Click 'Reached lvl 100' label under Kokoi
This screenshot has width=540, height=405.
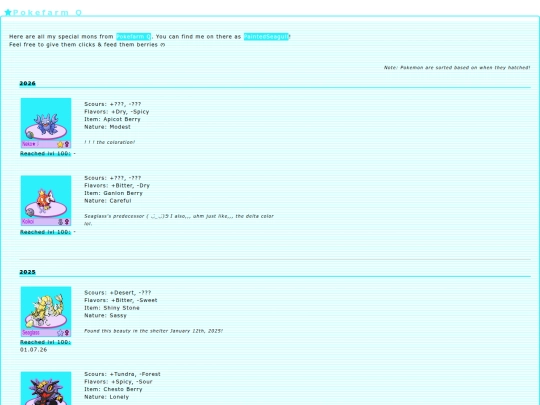[45, 232]
